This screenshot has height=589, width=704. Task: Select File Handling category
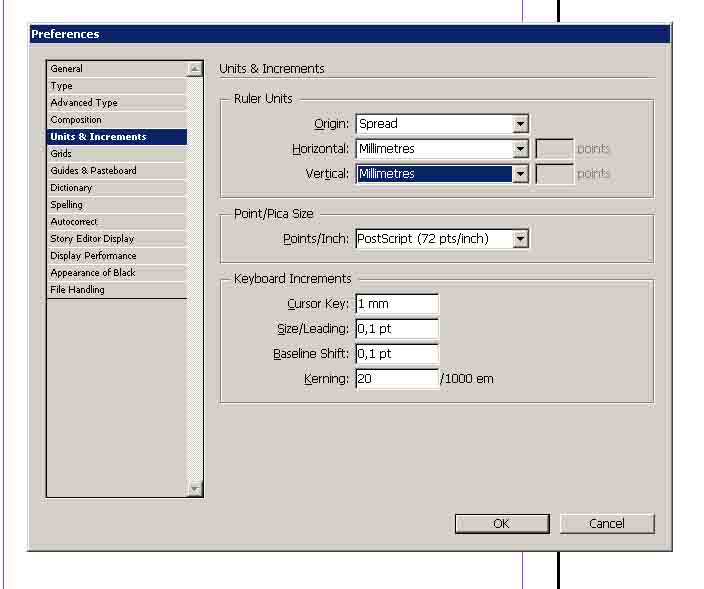pos(117,290)
